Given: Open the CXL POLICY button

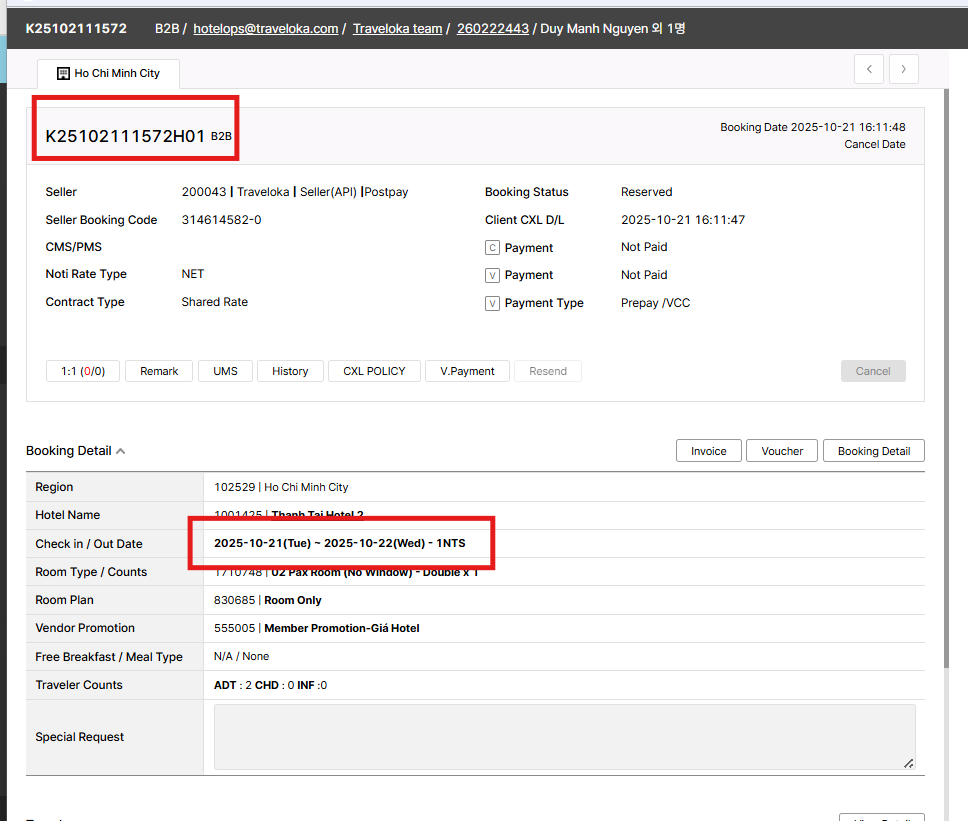Looking at the screenshot, I should [x=374, y=371].
